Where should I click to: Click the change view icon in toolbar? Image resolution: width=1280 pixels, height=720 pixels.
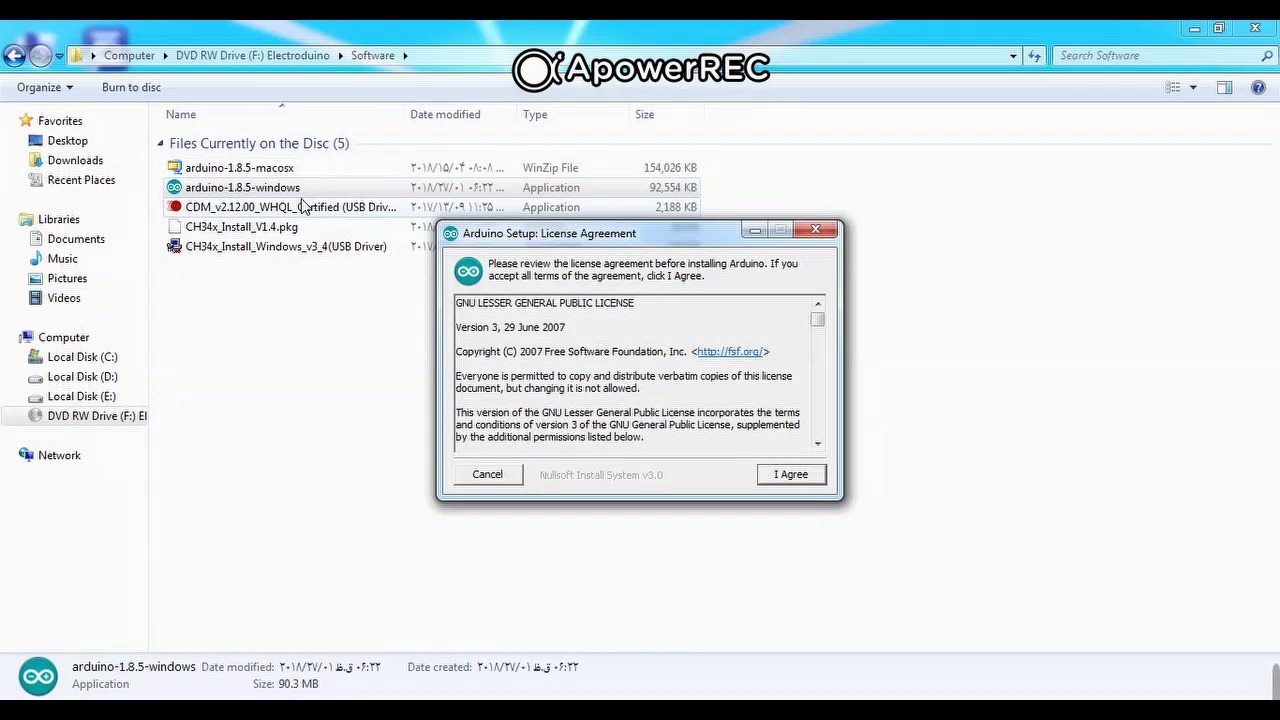(x=1173, y=88)
